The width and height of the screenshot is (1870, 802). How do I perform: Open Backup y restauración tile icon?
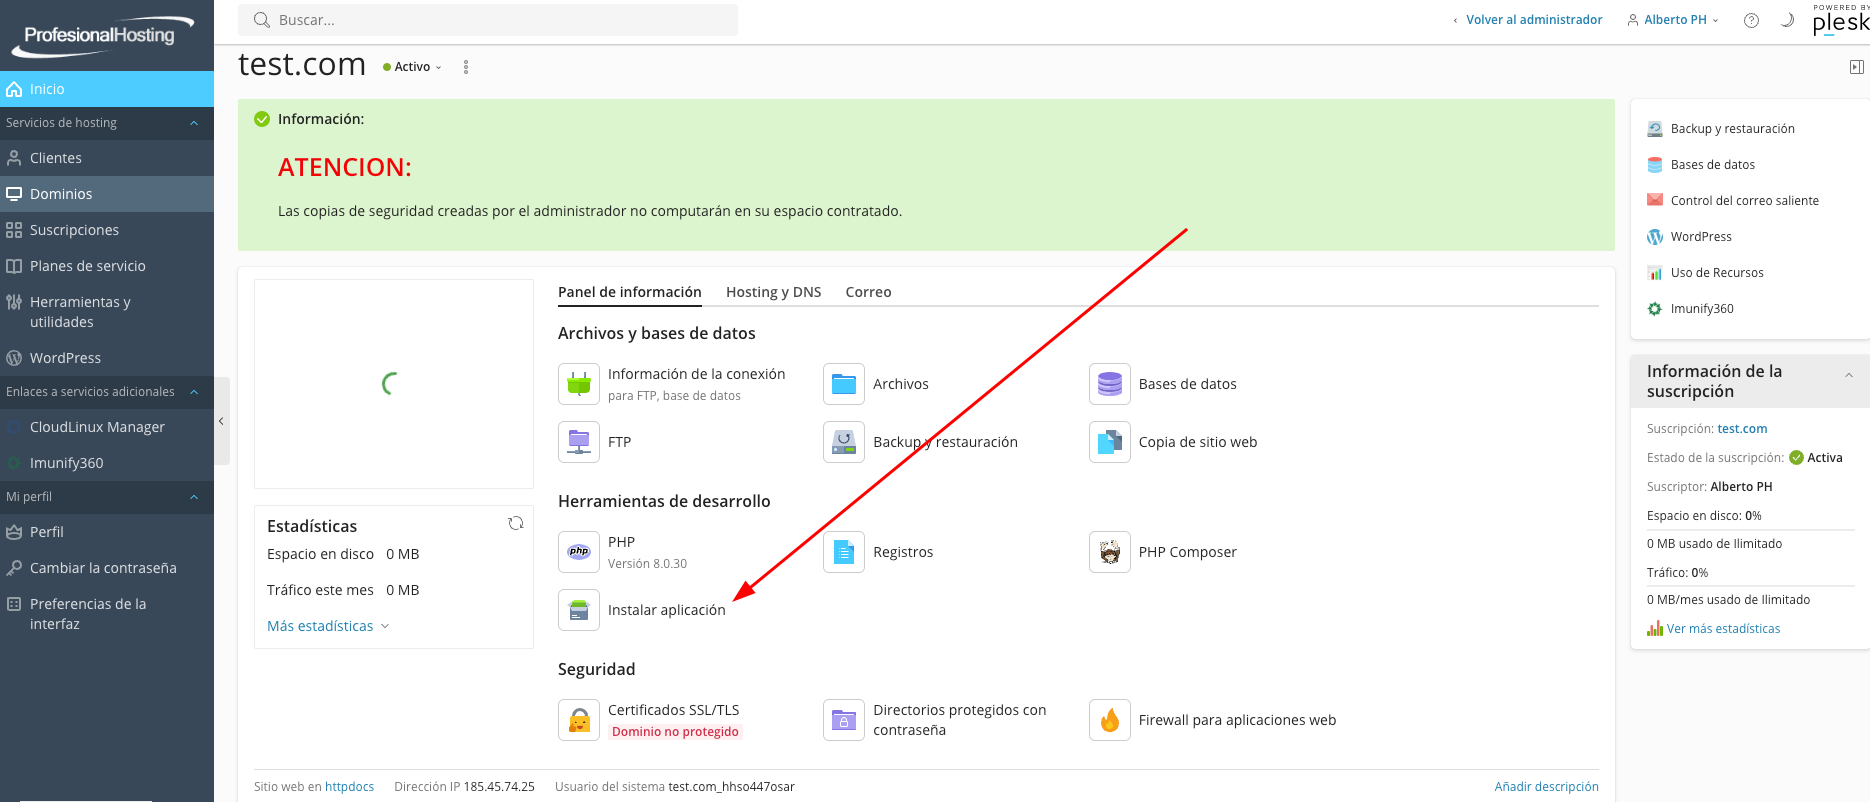pos(844,442)
